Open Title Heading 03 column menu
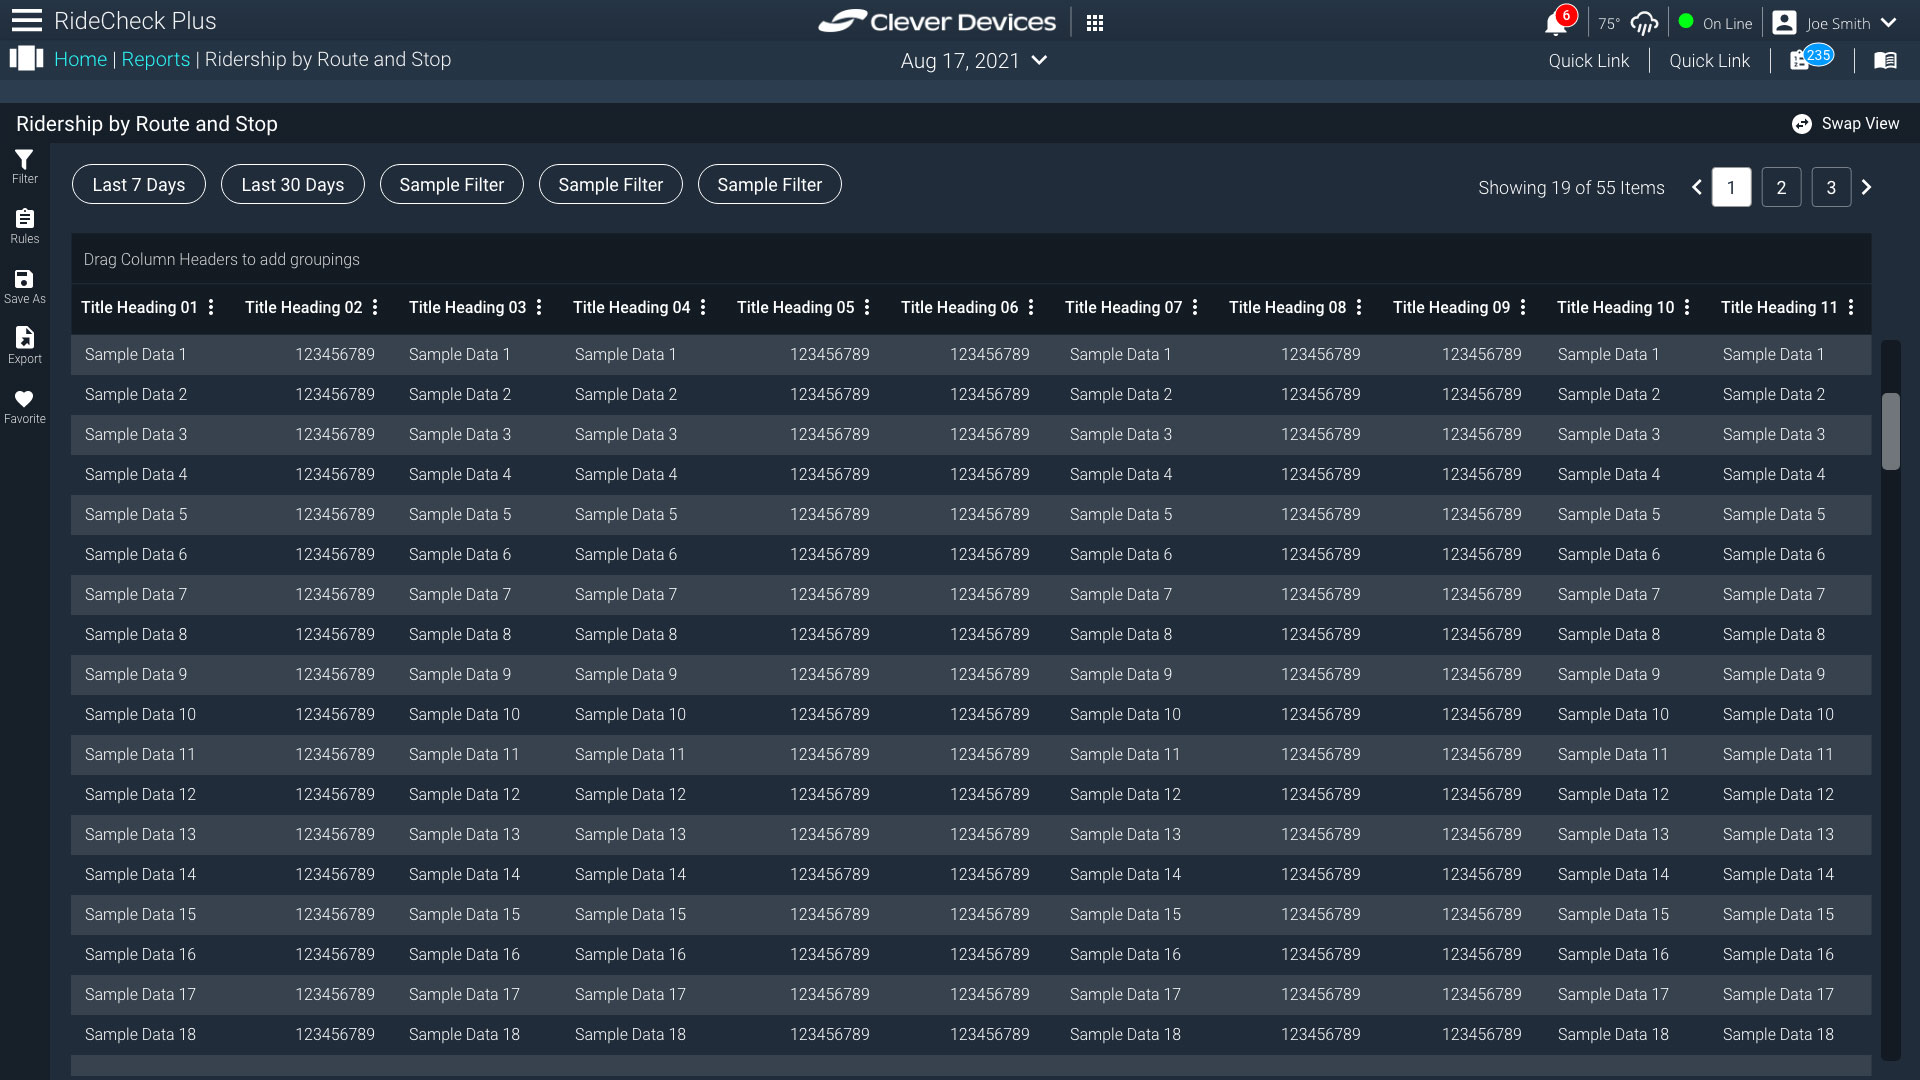Viewport: 1920px width, 1080px height. 539,308
